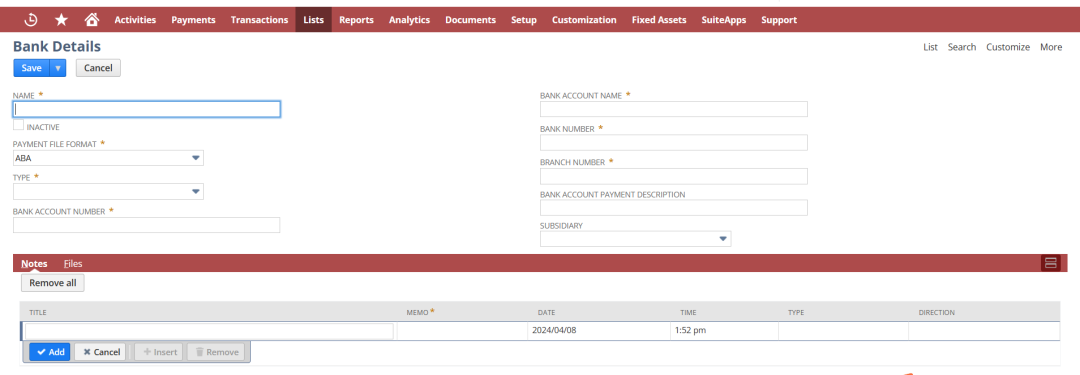This screenshot has height=375, width=1080.
Task: Open the List link at top right
Action: [931, 47]
